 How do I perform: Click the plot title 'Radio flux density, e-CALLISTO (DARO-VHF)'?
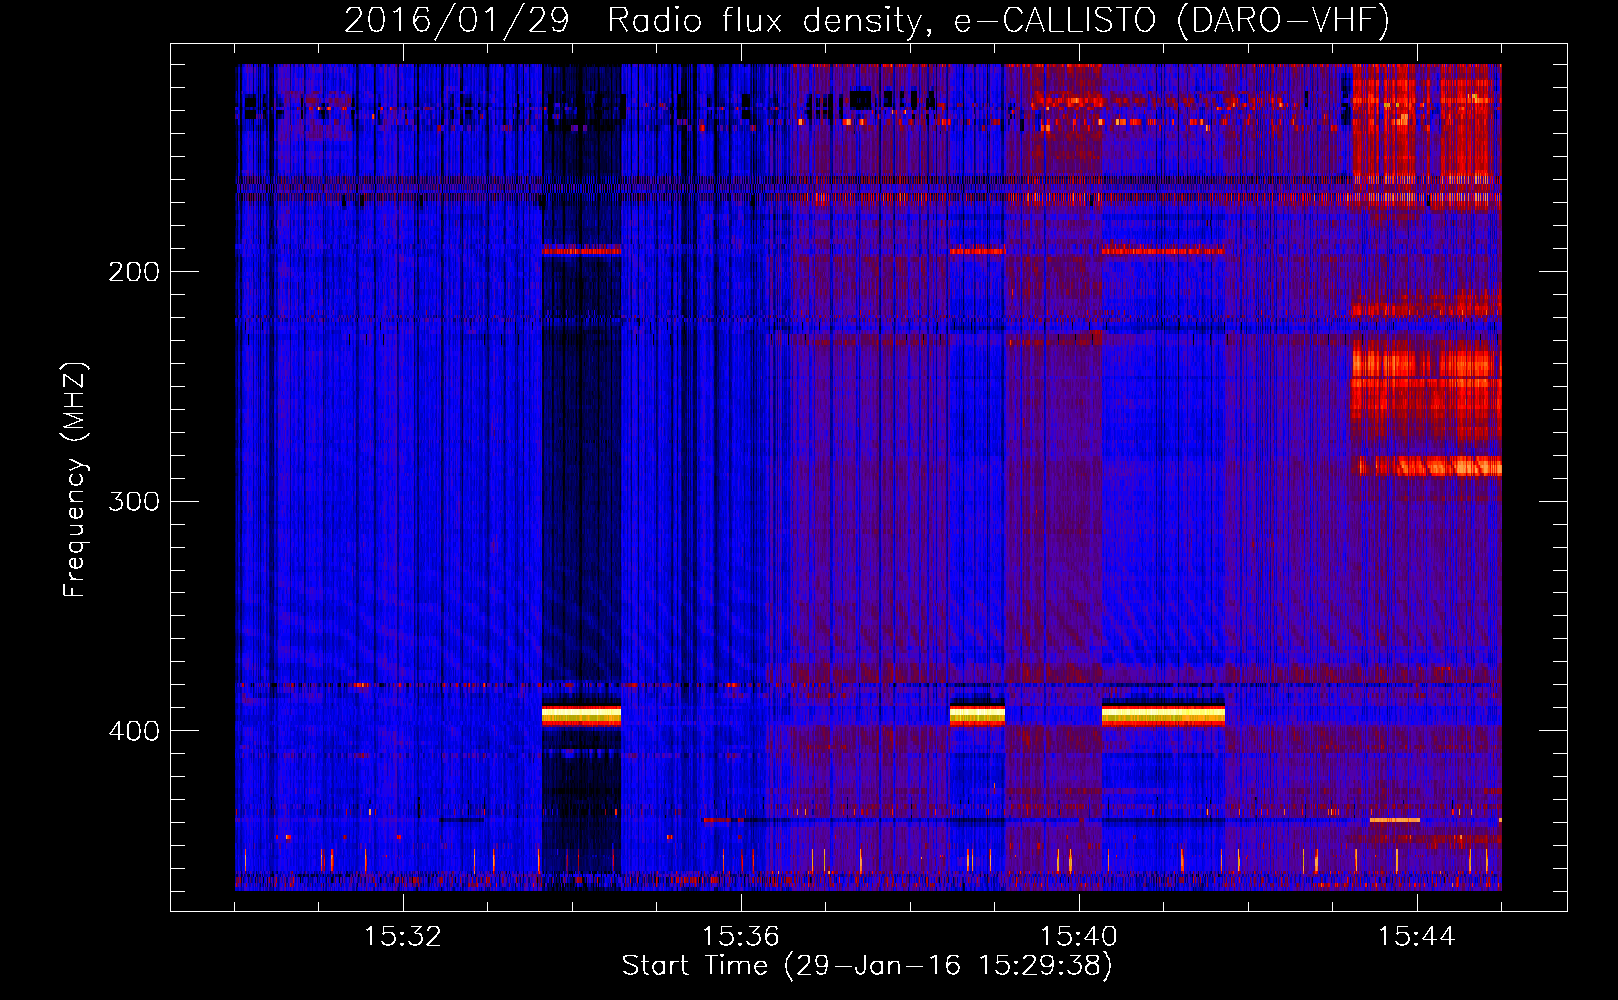tap(998, 21)
